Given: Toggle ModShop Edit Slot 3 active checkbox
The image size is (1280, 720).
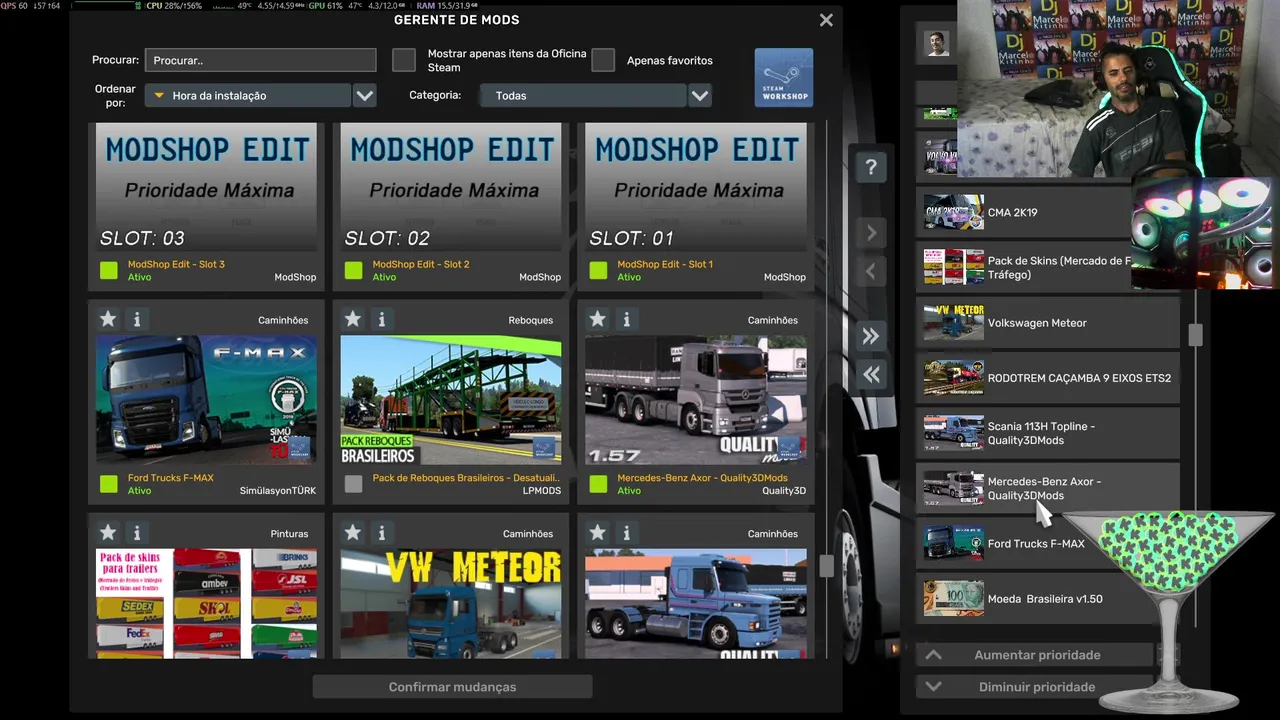Looking at the screenshot, I should tap(109, 270).
